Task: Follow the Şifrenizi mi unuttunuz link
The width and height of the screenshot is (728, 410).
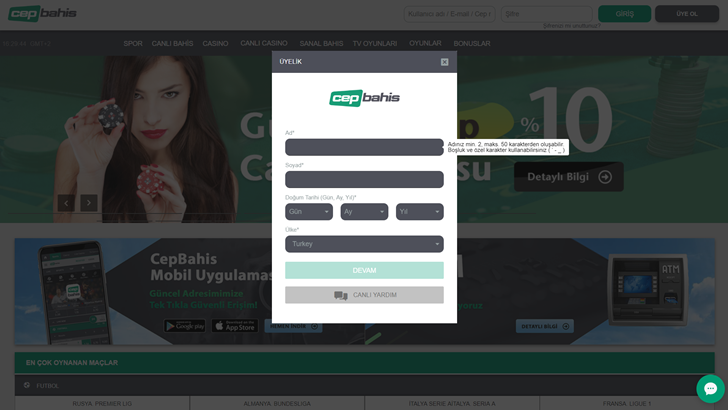Action: 572,26
